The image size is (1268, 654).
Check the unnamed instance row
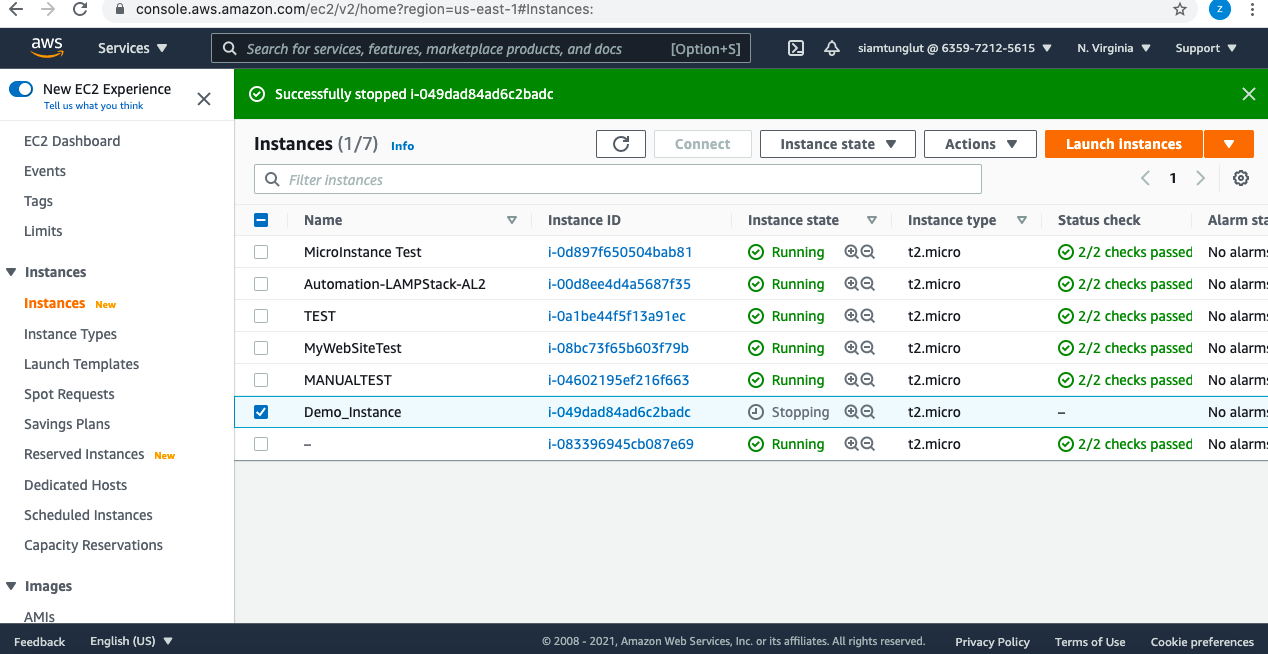(x=261, y=444)
